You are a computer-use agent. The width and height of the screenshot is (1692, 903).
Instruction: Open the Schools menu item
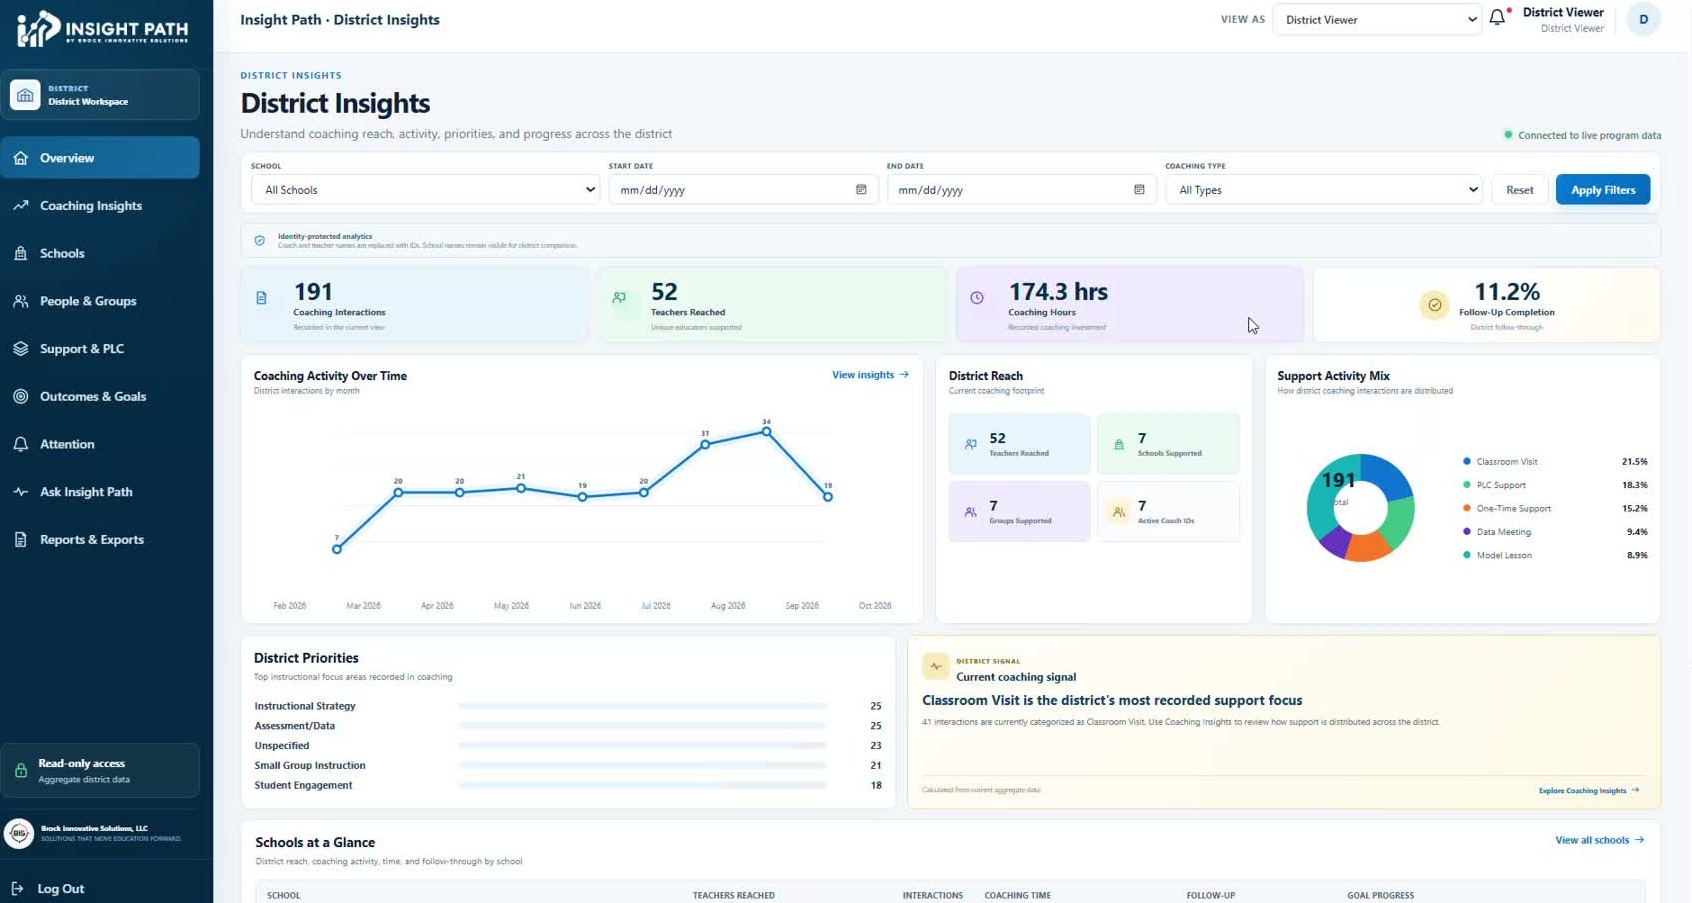[x=100, y=254]
